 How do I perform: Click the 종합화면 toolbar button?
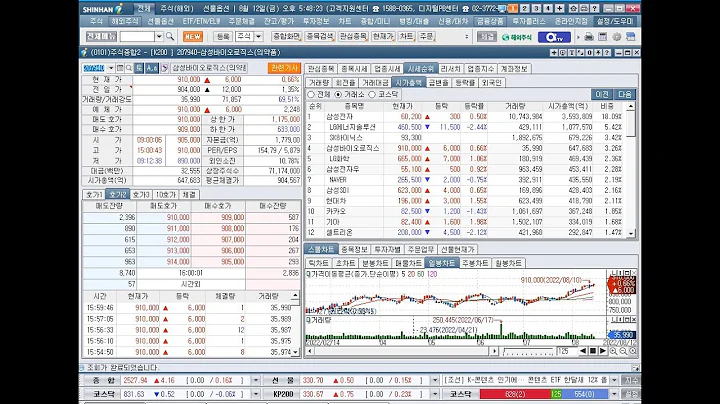click(x=286, y=36)
